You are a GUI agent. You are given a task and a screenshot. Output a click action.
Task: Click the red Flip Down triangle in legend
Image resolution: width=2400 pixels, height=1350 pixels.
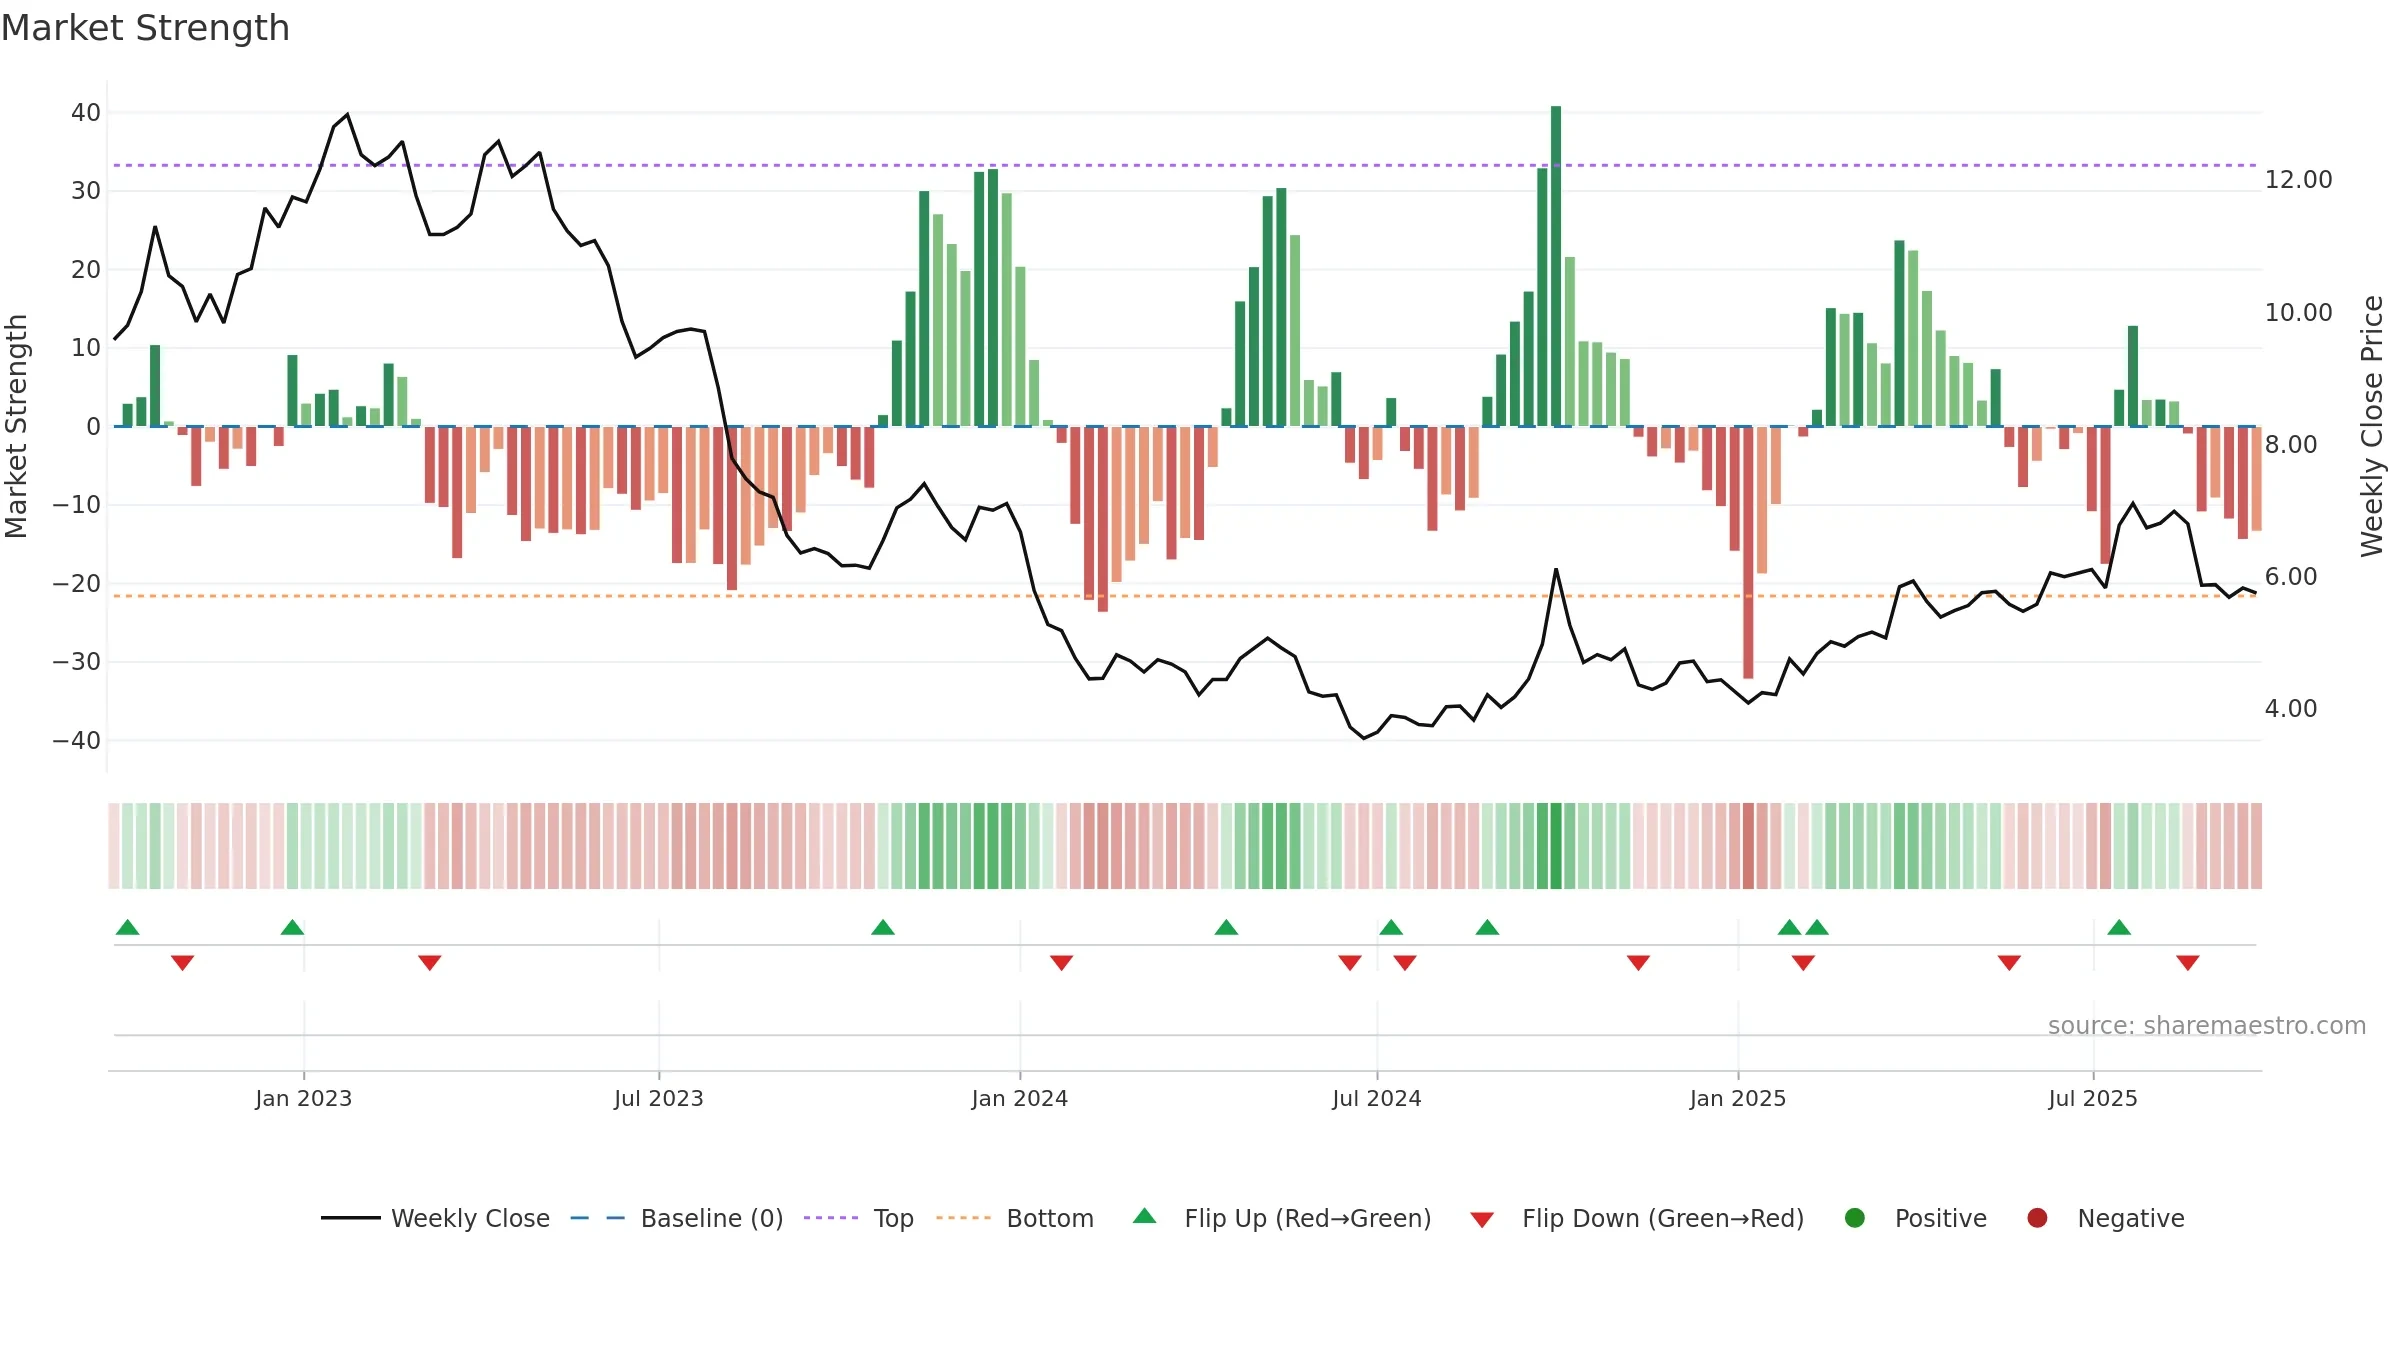[1483, 1220]
